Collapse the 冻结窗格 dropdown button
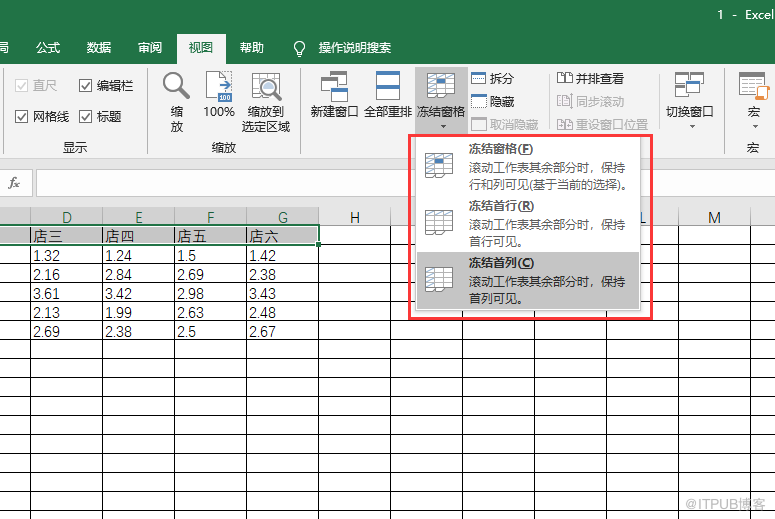This screenshot has height=519, width=775. 441,100
